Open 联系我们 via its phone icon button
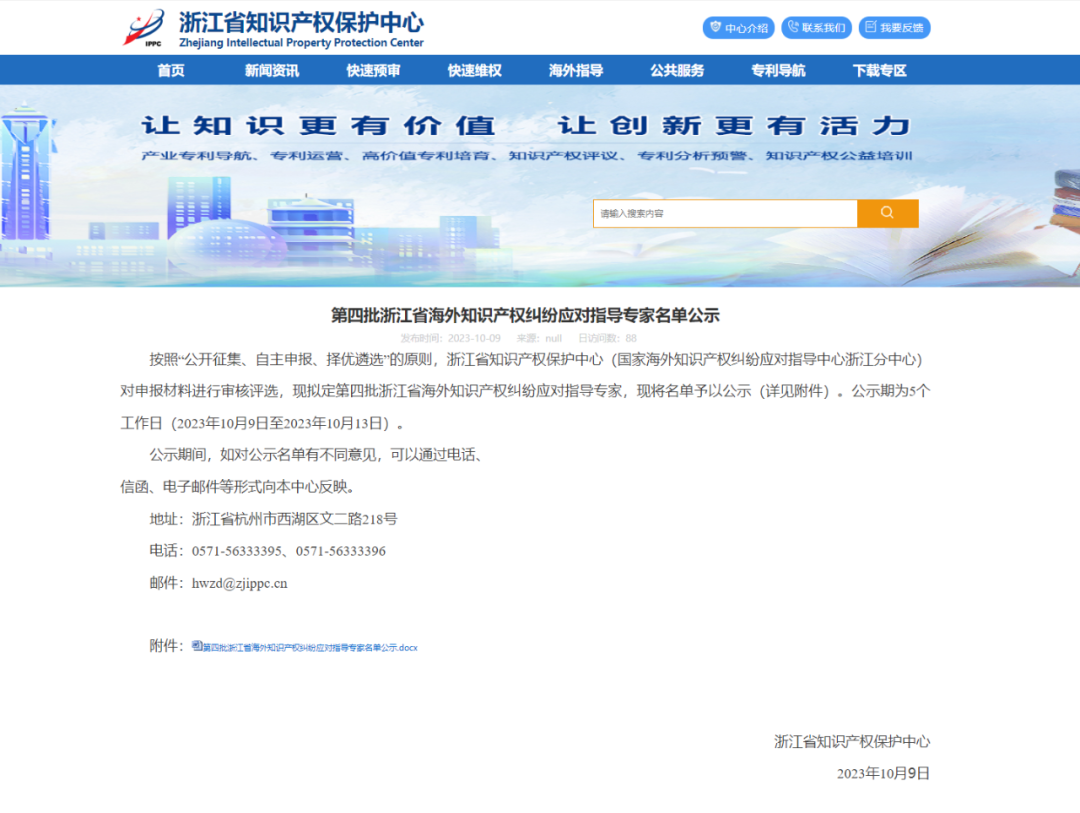Screen dimensions: 1080x813 coord(817,28)
